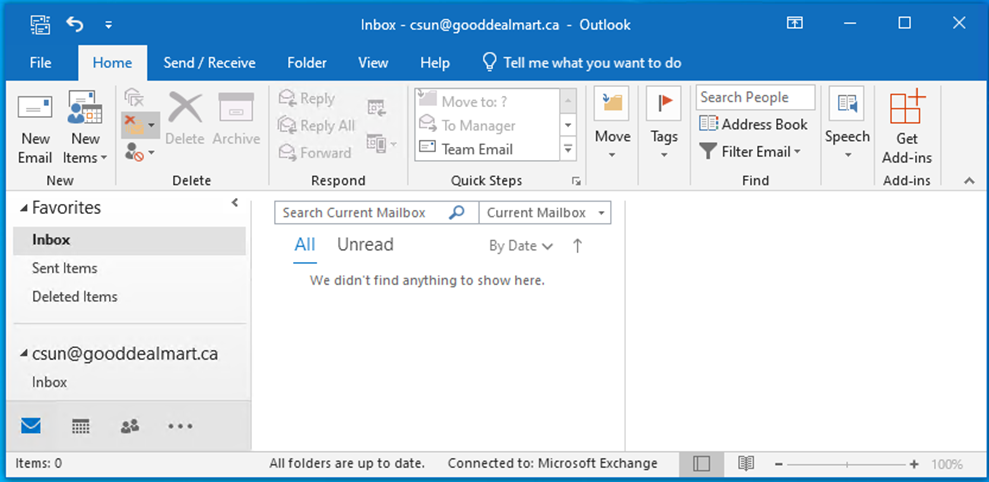
Task: Click the Reply All button
Action: [x=317, y=126]
